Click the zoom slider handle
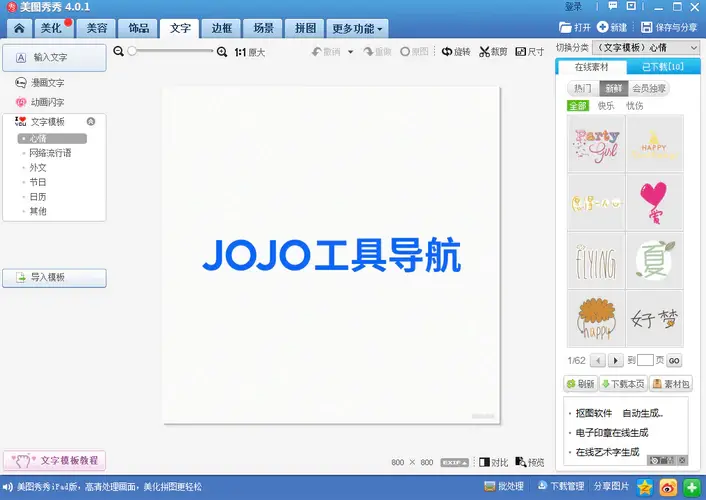This screenshot has height=500, width=706. pos(132,51)
